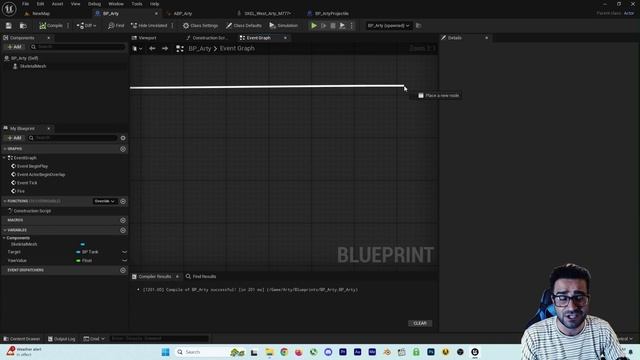Viewport: 640px width, 360px height.
Task: Open the Tools menu
Action: 137,4
